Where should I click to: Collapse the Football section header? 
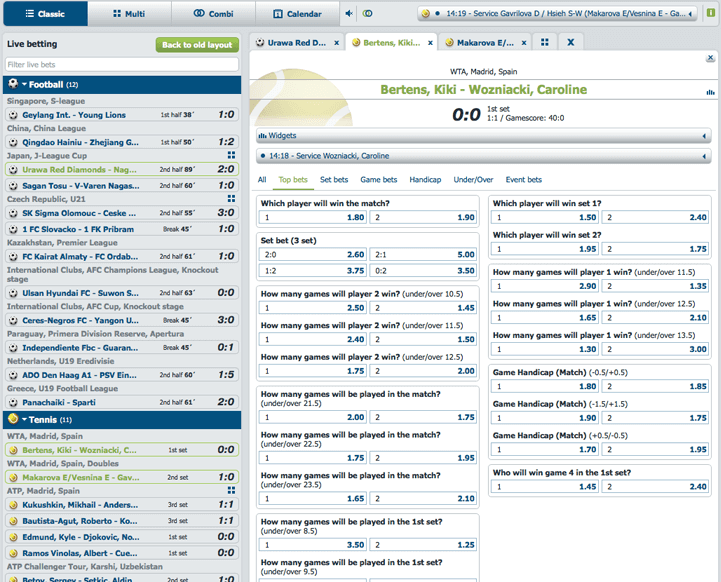click(122, 85)
